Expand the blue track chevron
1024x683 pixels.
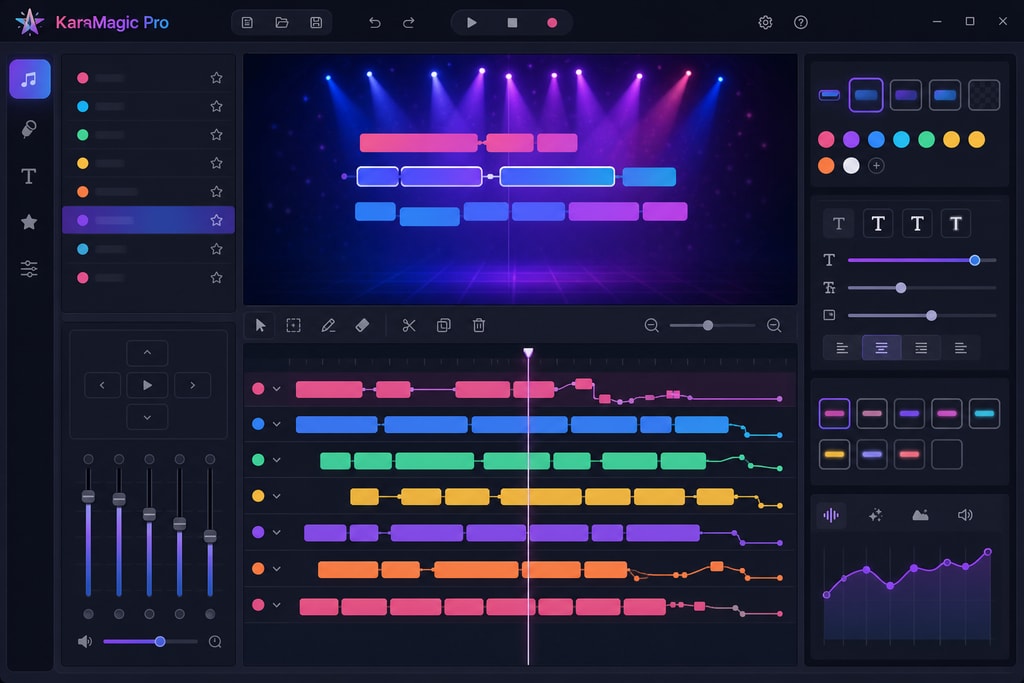276,424
